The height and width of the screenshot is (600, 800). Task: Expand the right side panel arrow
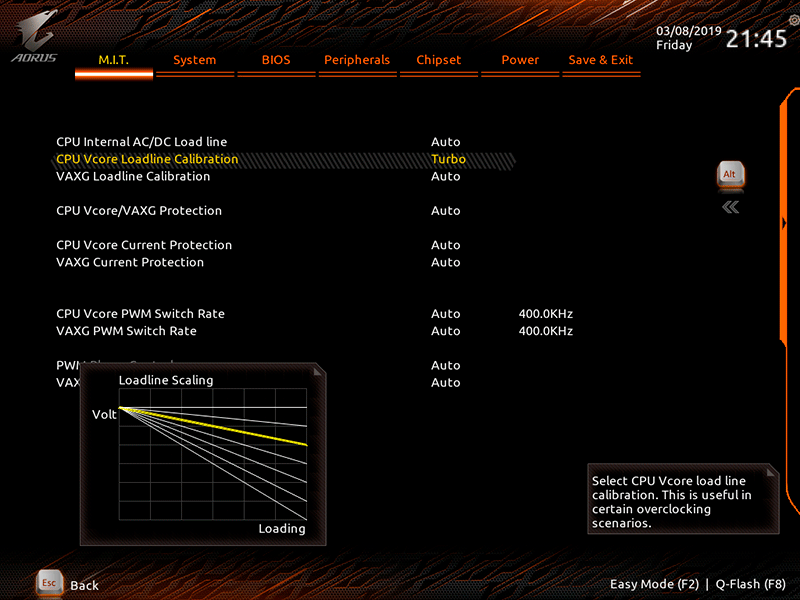click(784, 223)
